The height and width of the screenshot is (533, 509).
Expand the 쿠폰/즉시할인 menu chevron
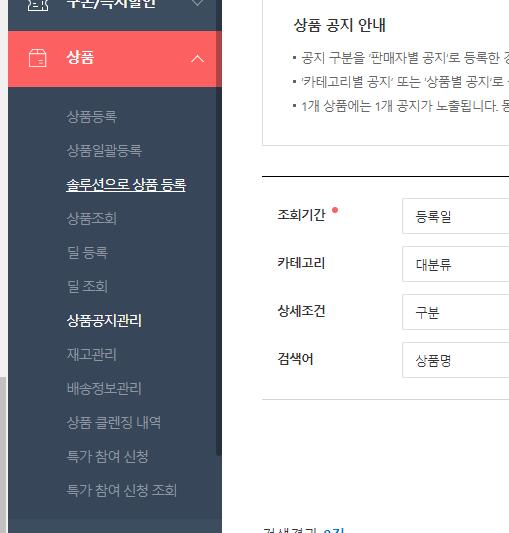[198, 3]
